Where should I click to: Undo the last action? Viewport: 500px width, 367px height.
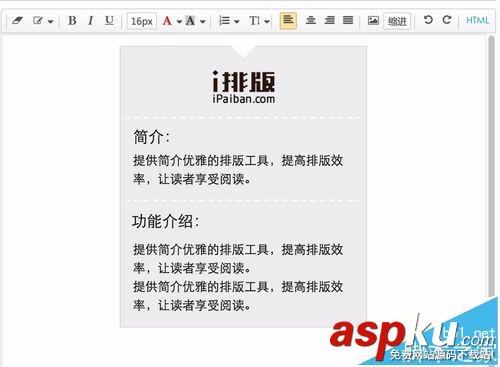428,20
